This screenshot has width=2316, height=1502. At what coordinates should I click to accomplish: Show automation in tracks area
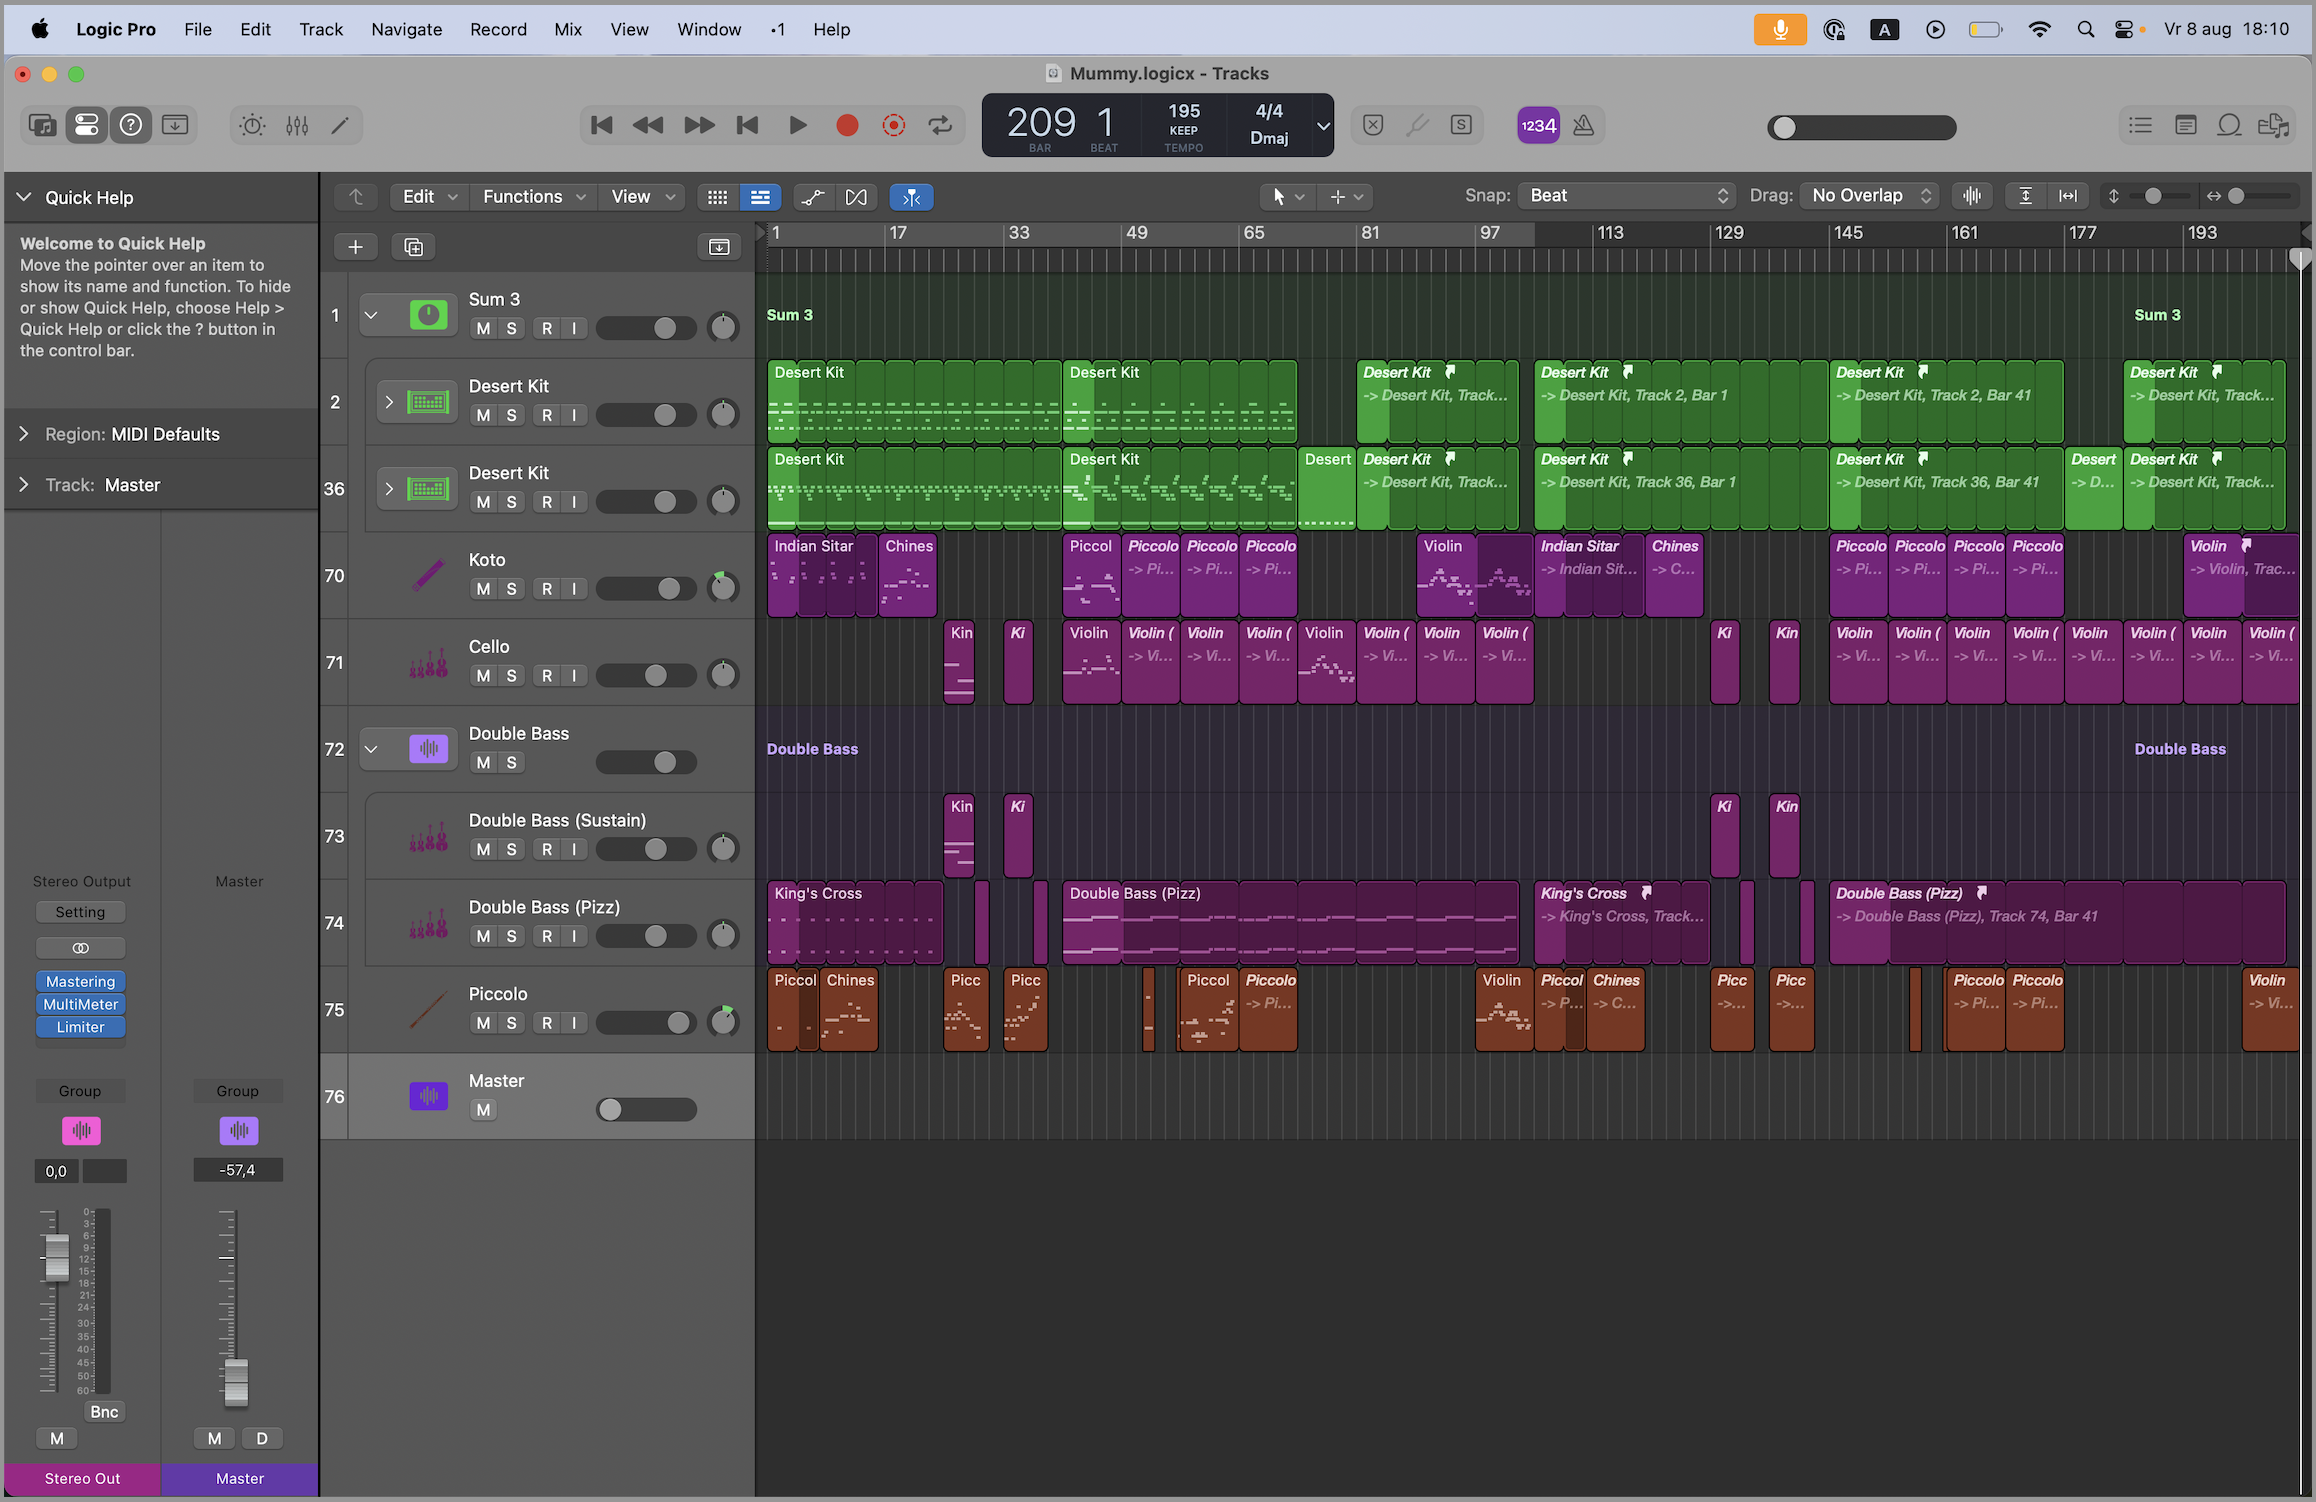(x=812, y=197)
